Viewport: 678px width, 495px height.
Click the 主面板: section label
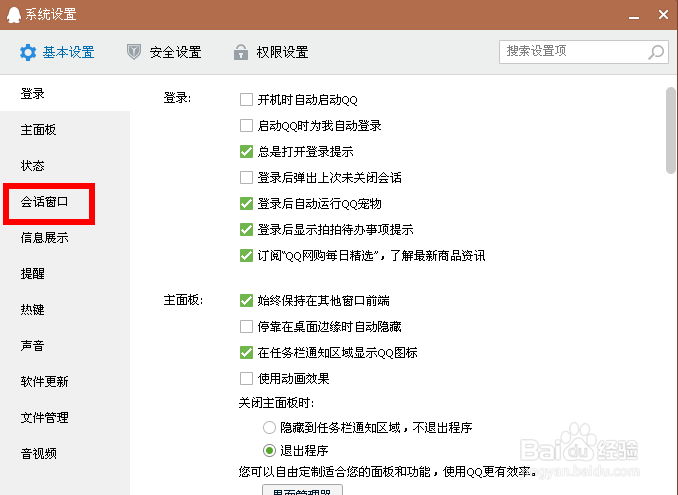183,300
